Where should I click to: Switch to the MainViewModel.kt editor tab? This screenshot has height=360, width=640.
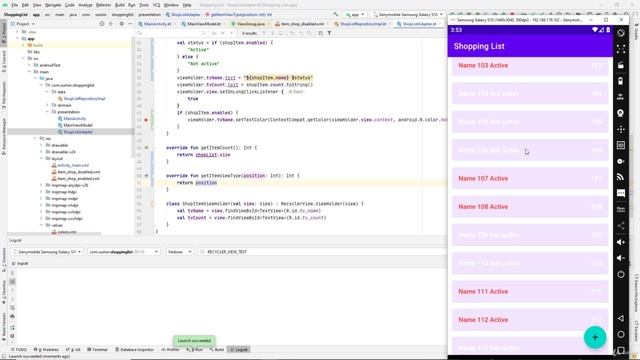(x=202, y=24)
